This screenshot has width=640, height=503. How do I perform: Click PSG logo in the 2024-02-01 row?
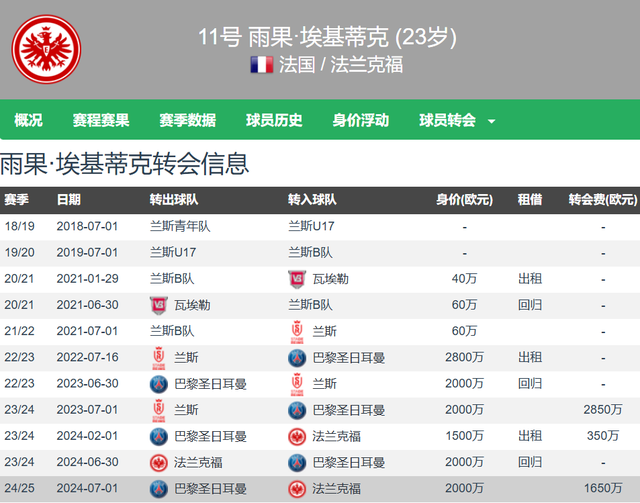click(x=158, y=436)
